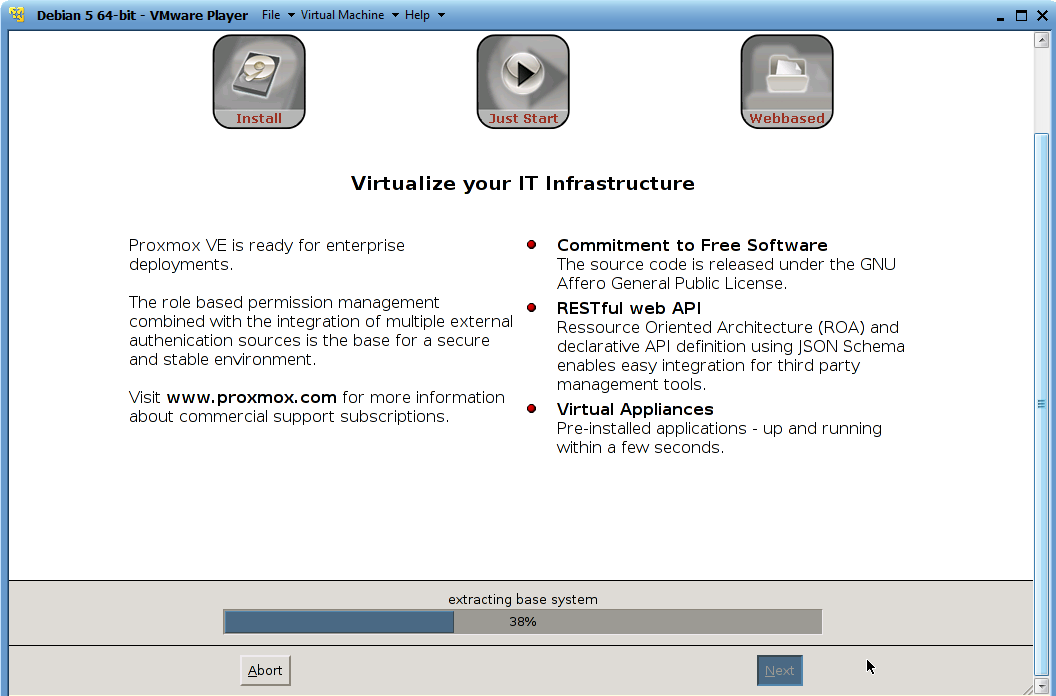Click the VMware Player logo icon
1056x696 pixels.
[17, 14]
